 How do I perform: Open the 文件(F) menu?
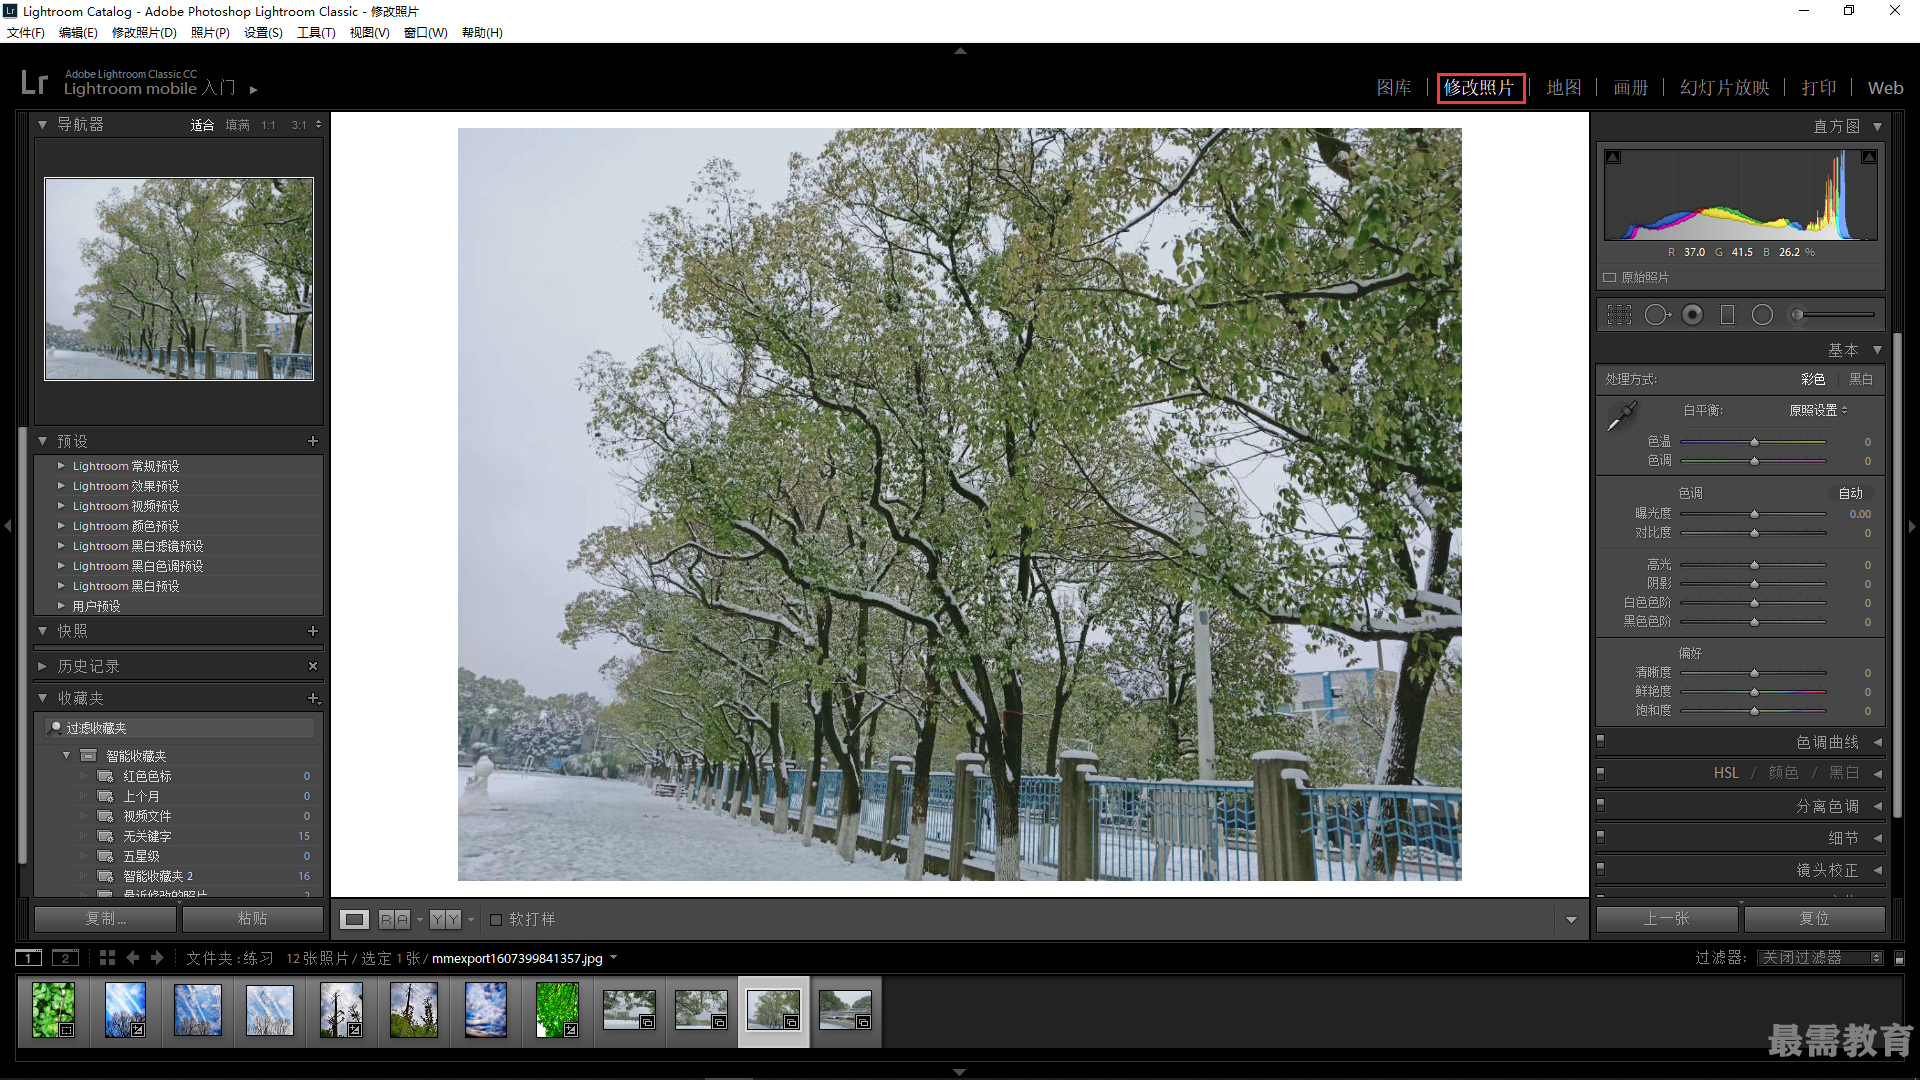[26, 32]
